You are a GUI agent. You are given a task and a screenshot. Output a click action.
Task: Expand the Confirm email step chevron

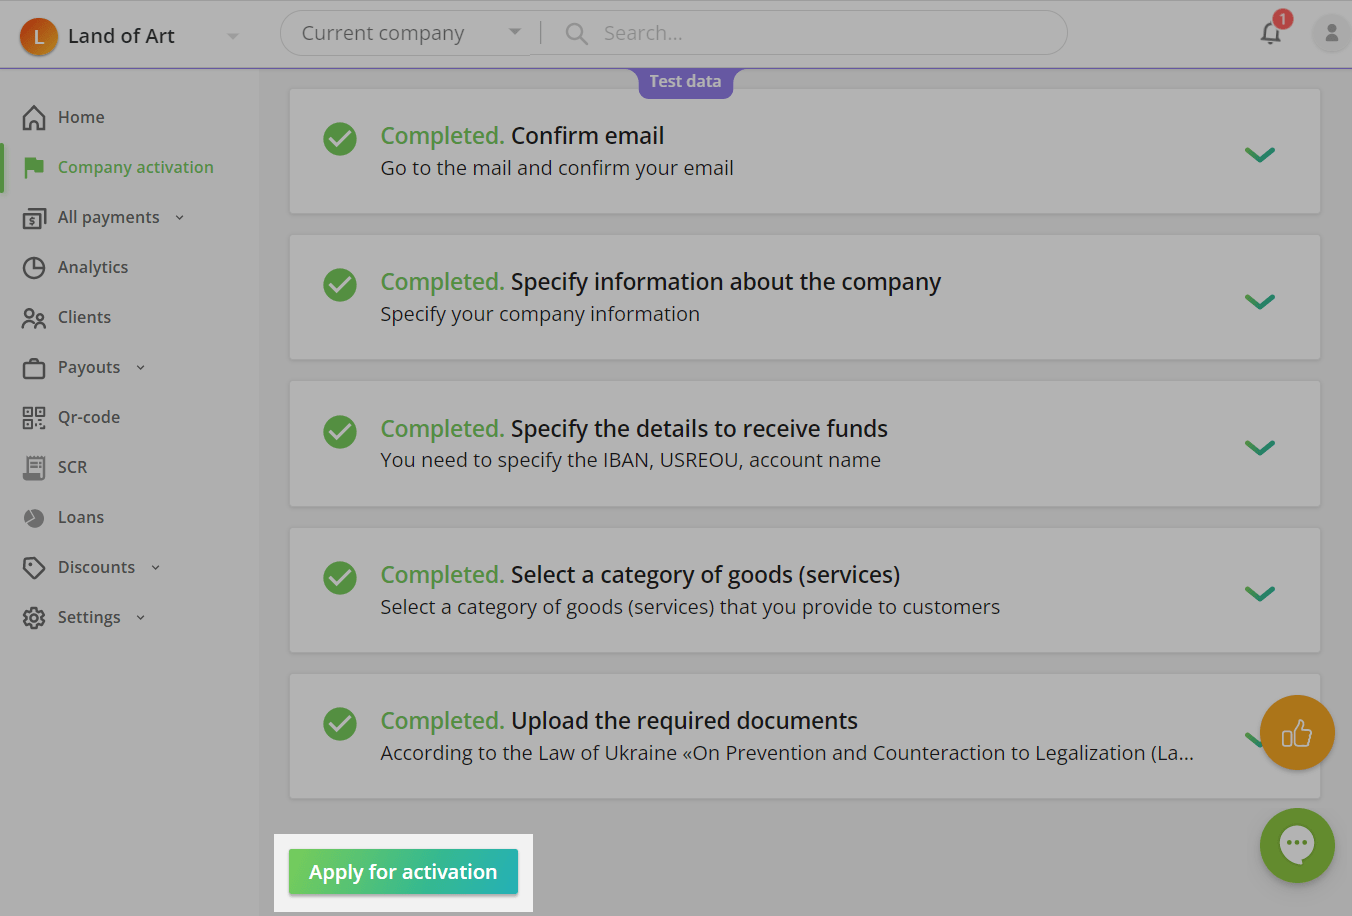point(1259,154)
